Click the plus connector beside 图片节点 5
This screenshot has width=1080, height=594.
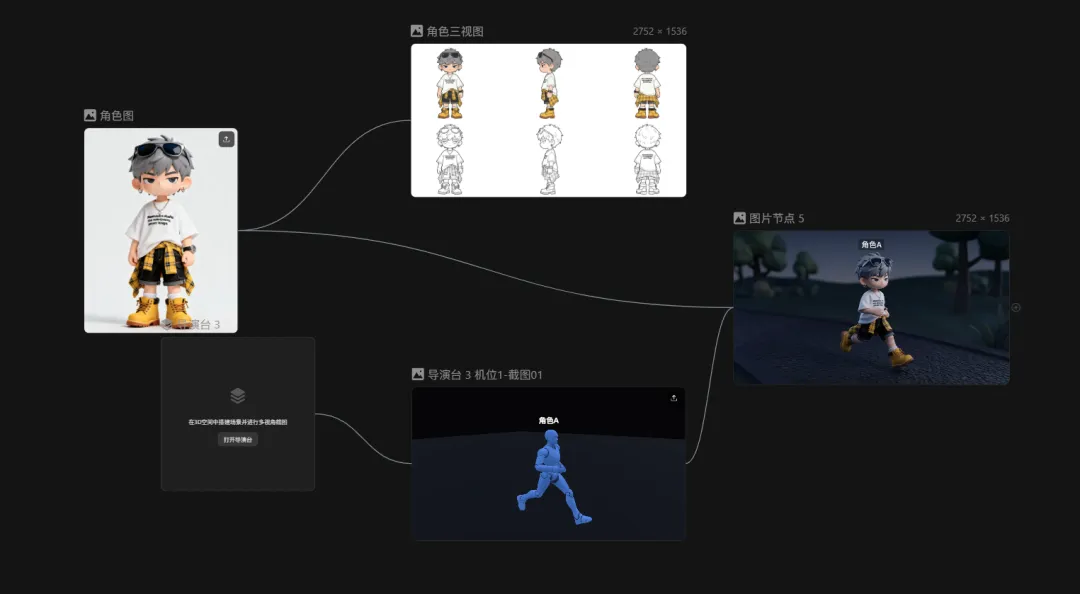[1015, 307]
